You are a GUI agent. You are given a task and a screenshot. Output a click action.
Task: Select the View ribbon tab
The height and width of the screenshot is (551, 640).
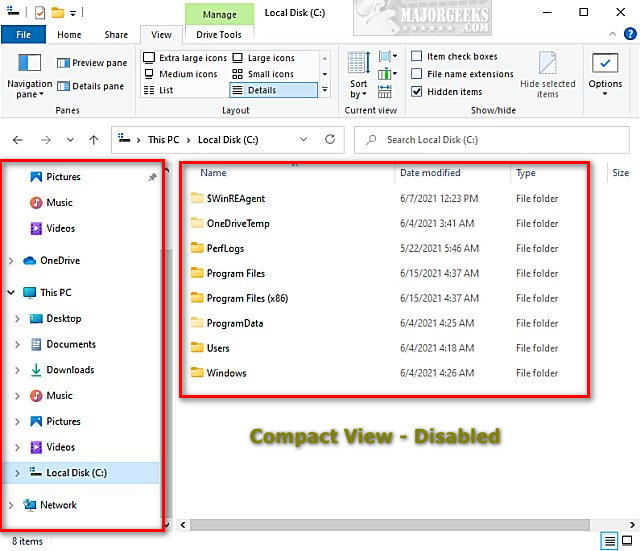[161, 35]
